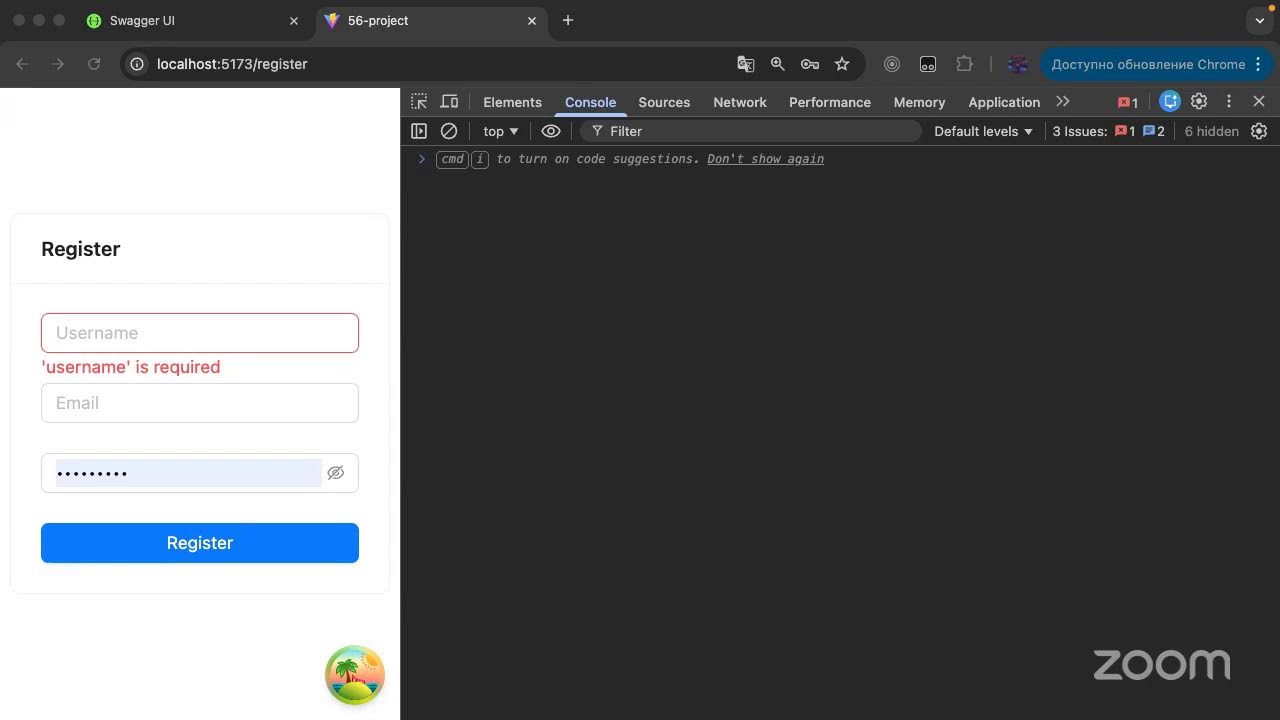Focus the Username input field
The image size is (1280, 720).
200,333
